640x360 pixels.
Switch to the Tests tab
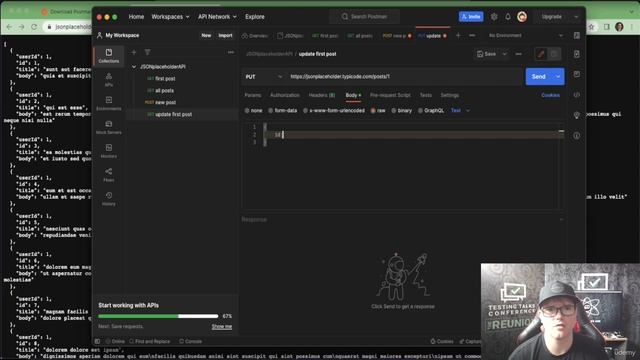426,95
